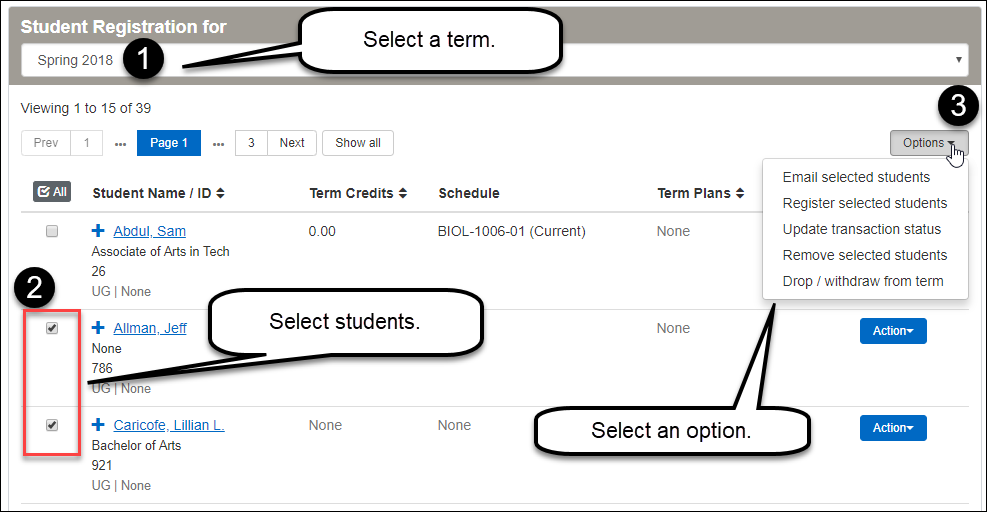Sort by Term Plans column
Viewport: 987px width, 512px height.
tap(700, 193)
